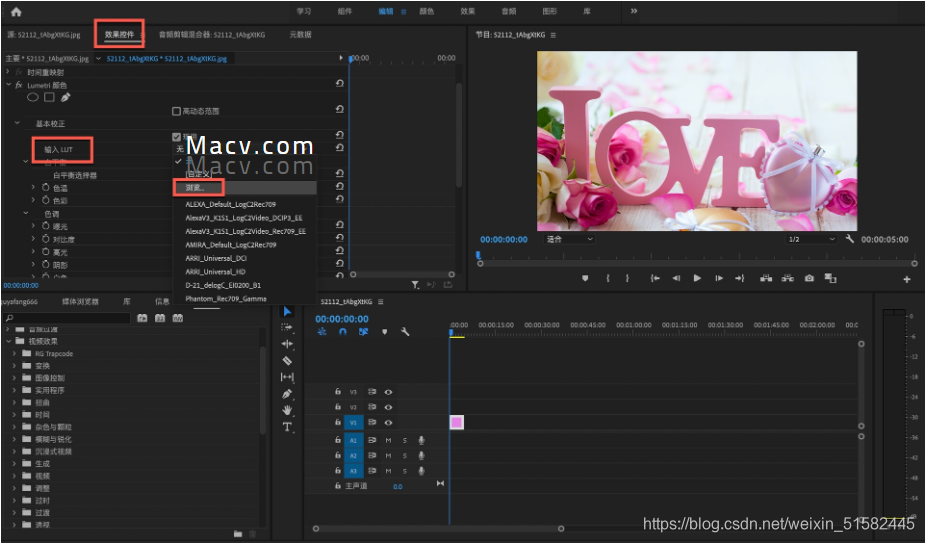Step forward one frame
This screenshot has height=543, width=925.
point(719,278)
